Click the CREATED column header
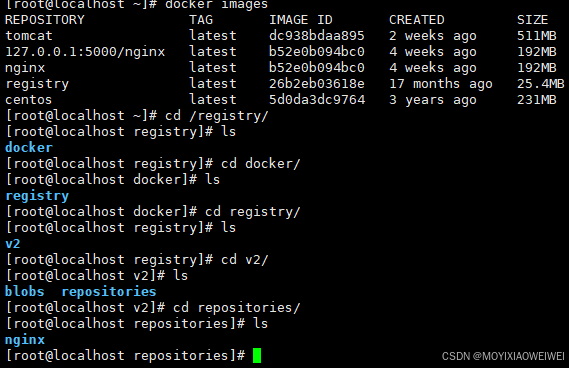Screen dimensions: 569x368 tap(417, 20)
